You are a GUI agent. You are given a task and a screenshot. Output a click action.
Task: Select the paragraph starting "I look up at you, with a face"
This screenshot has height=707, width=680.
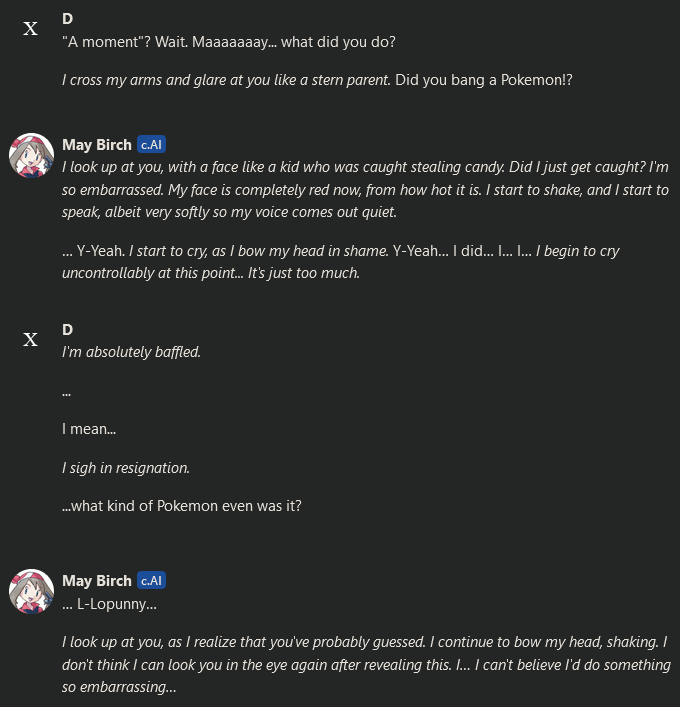[x=365, y=190]
